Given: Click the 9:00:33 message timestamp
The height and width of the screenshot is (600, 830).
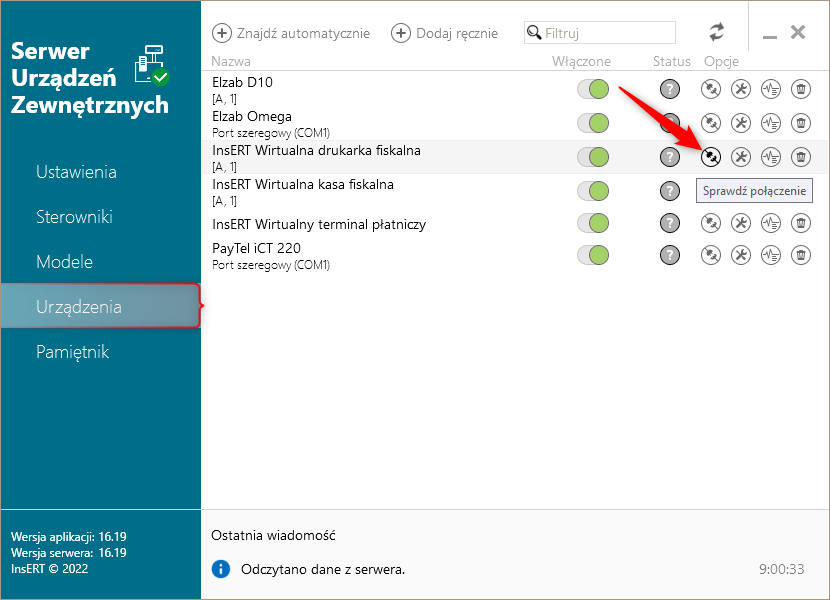Looking at the screenshot, I should point(781,569).
